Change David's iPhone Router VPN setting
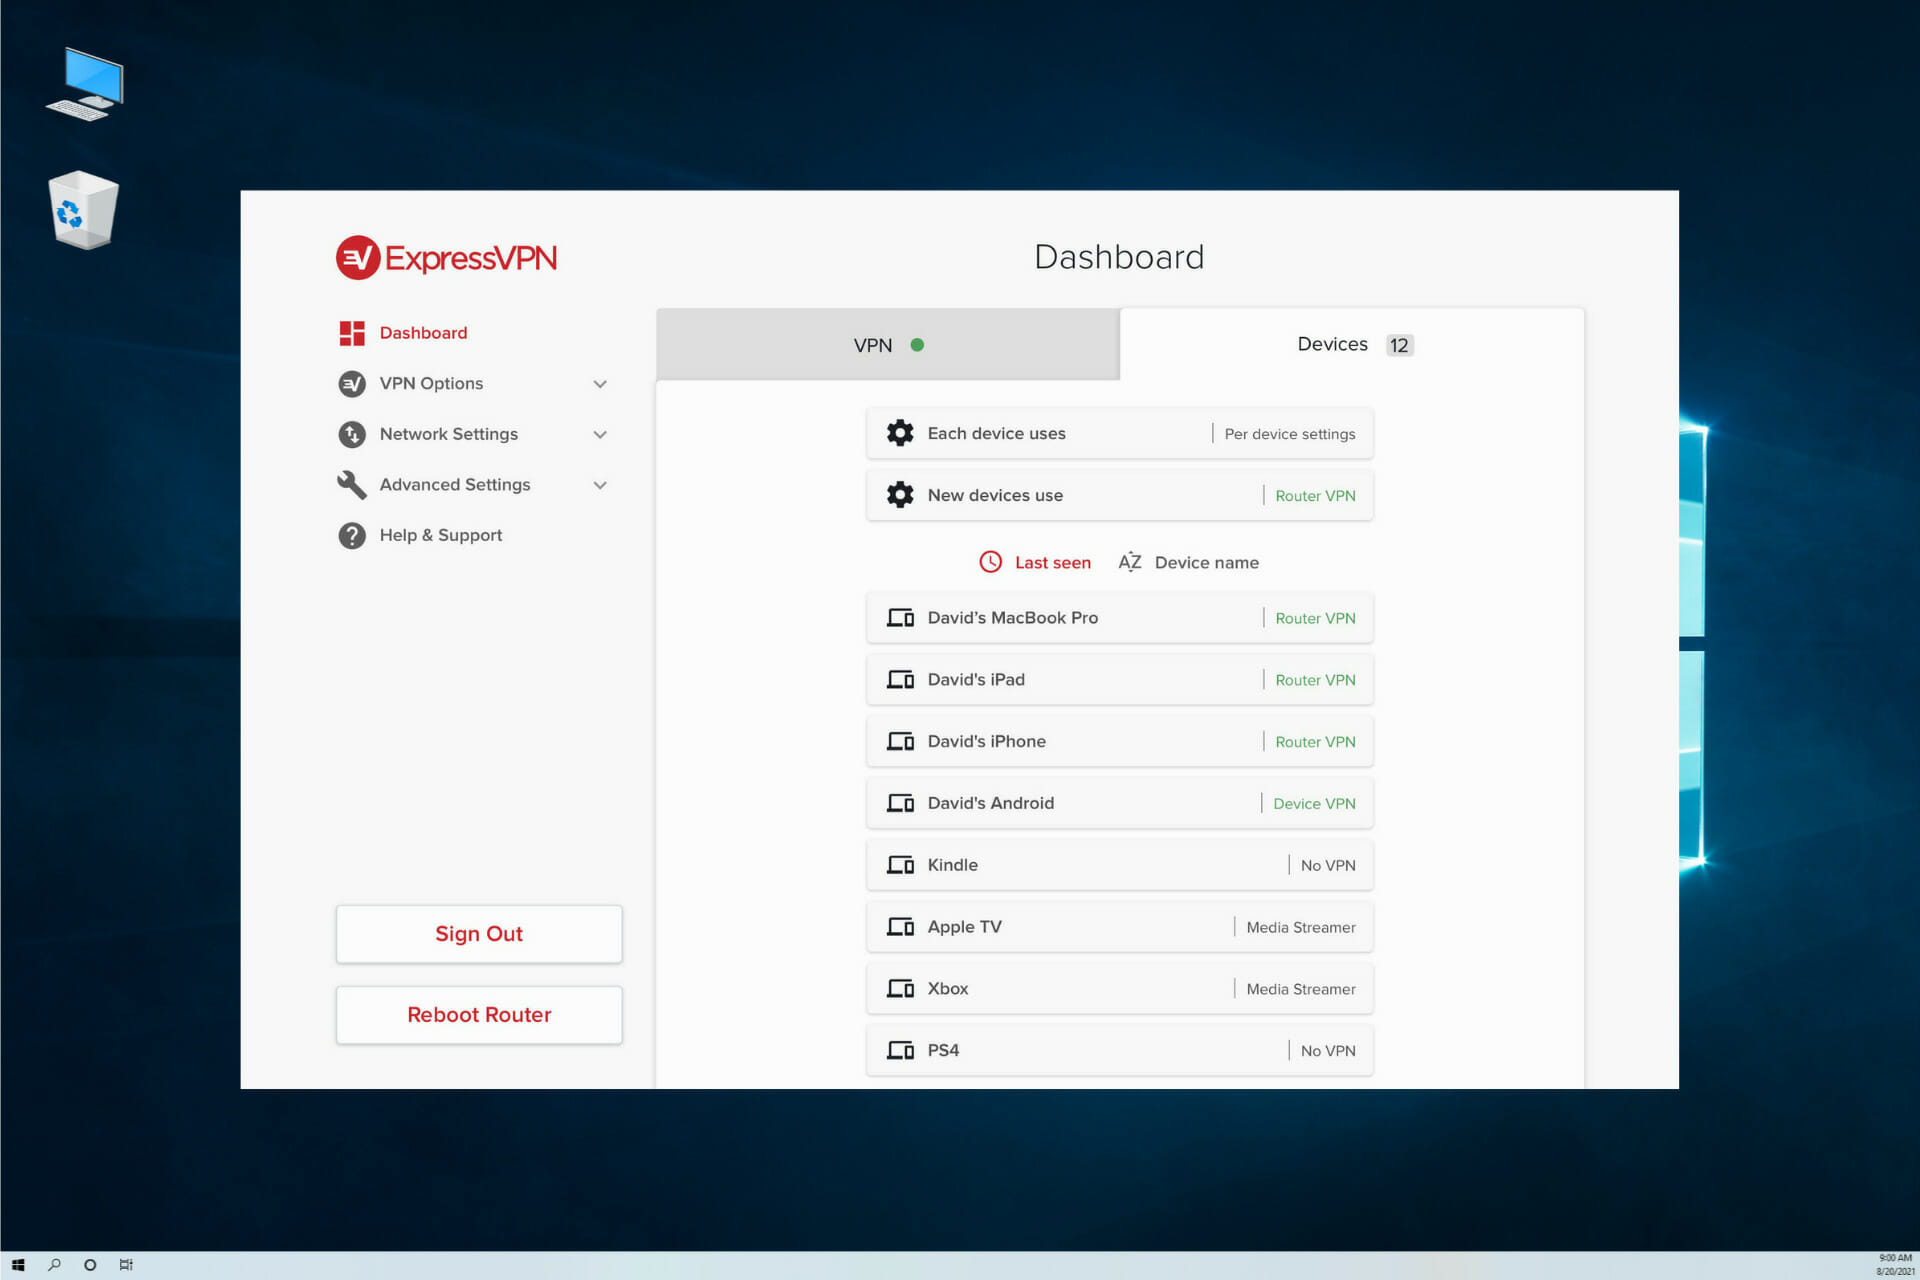 (x=1315, y=742)
